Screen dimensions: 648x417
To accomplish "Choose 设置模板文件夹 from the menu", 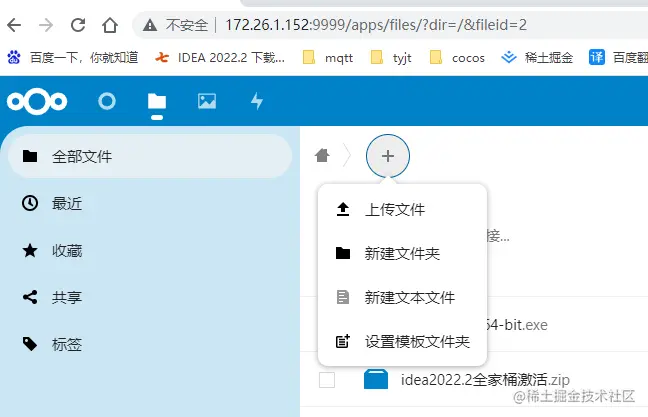I will [402, 342].
